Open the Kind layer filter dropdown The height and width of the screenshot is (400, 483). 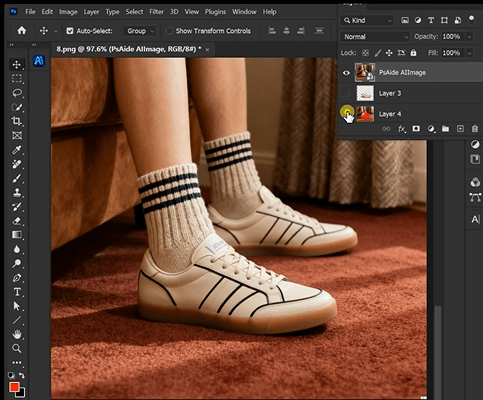tap(367, 20)
